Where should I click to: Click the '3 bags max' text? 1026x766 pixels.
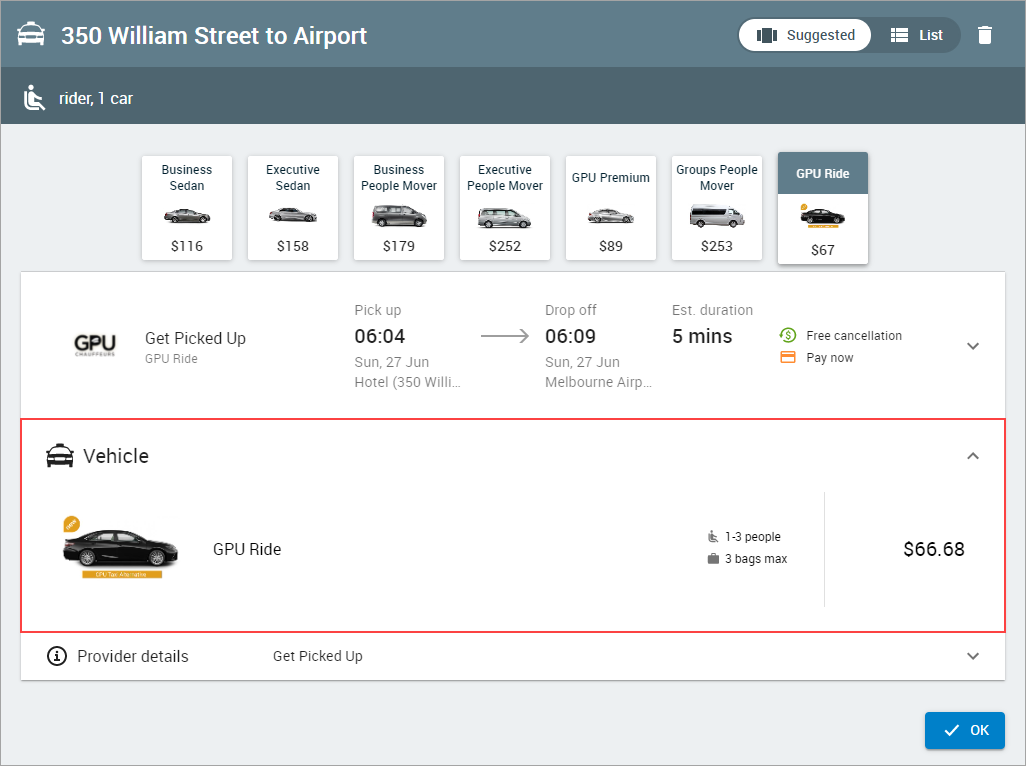pyautogui.click(x=756, y=559)
